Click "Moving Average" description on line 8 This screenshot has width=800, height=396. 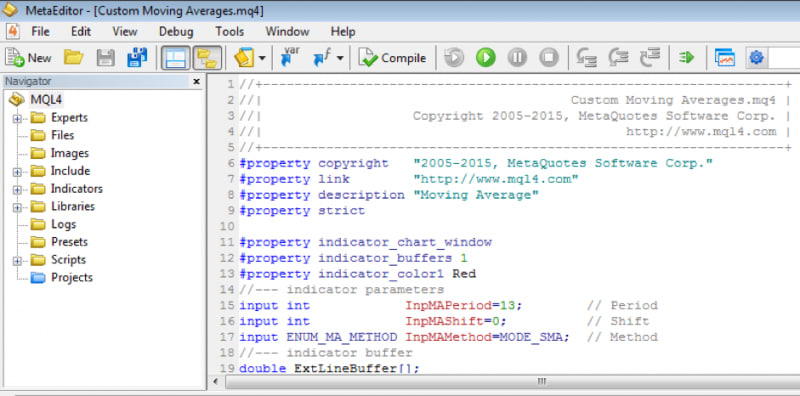click(476, 195)
